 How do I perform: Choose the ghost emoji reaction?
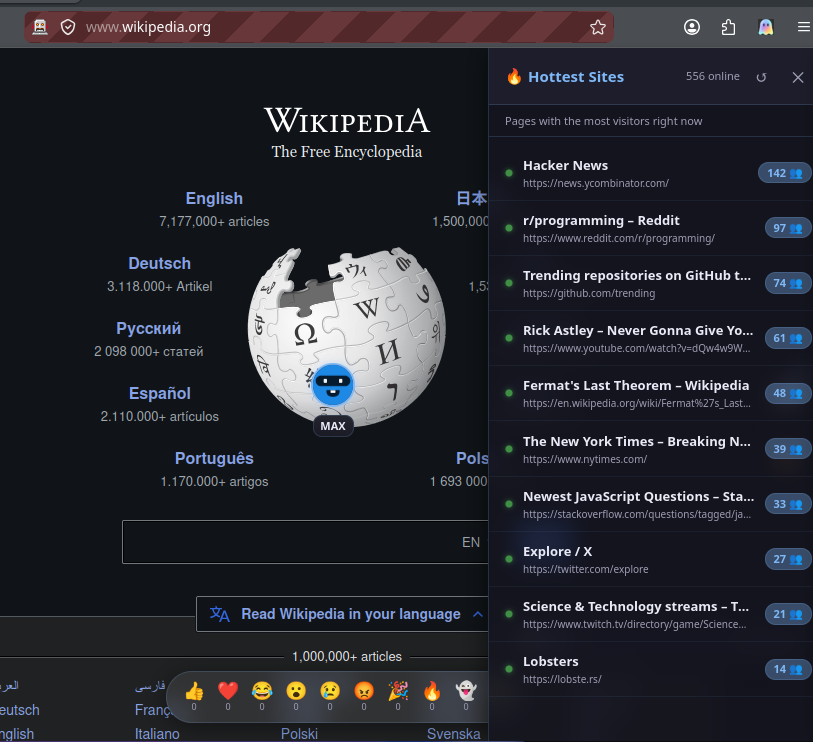pyautogui.click(x=466, y=691)
